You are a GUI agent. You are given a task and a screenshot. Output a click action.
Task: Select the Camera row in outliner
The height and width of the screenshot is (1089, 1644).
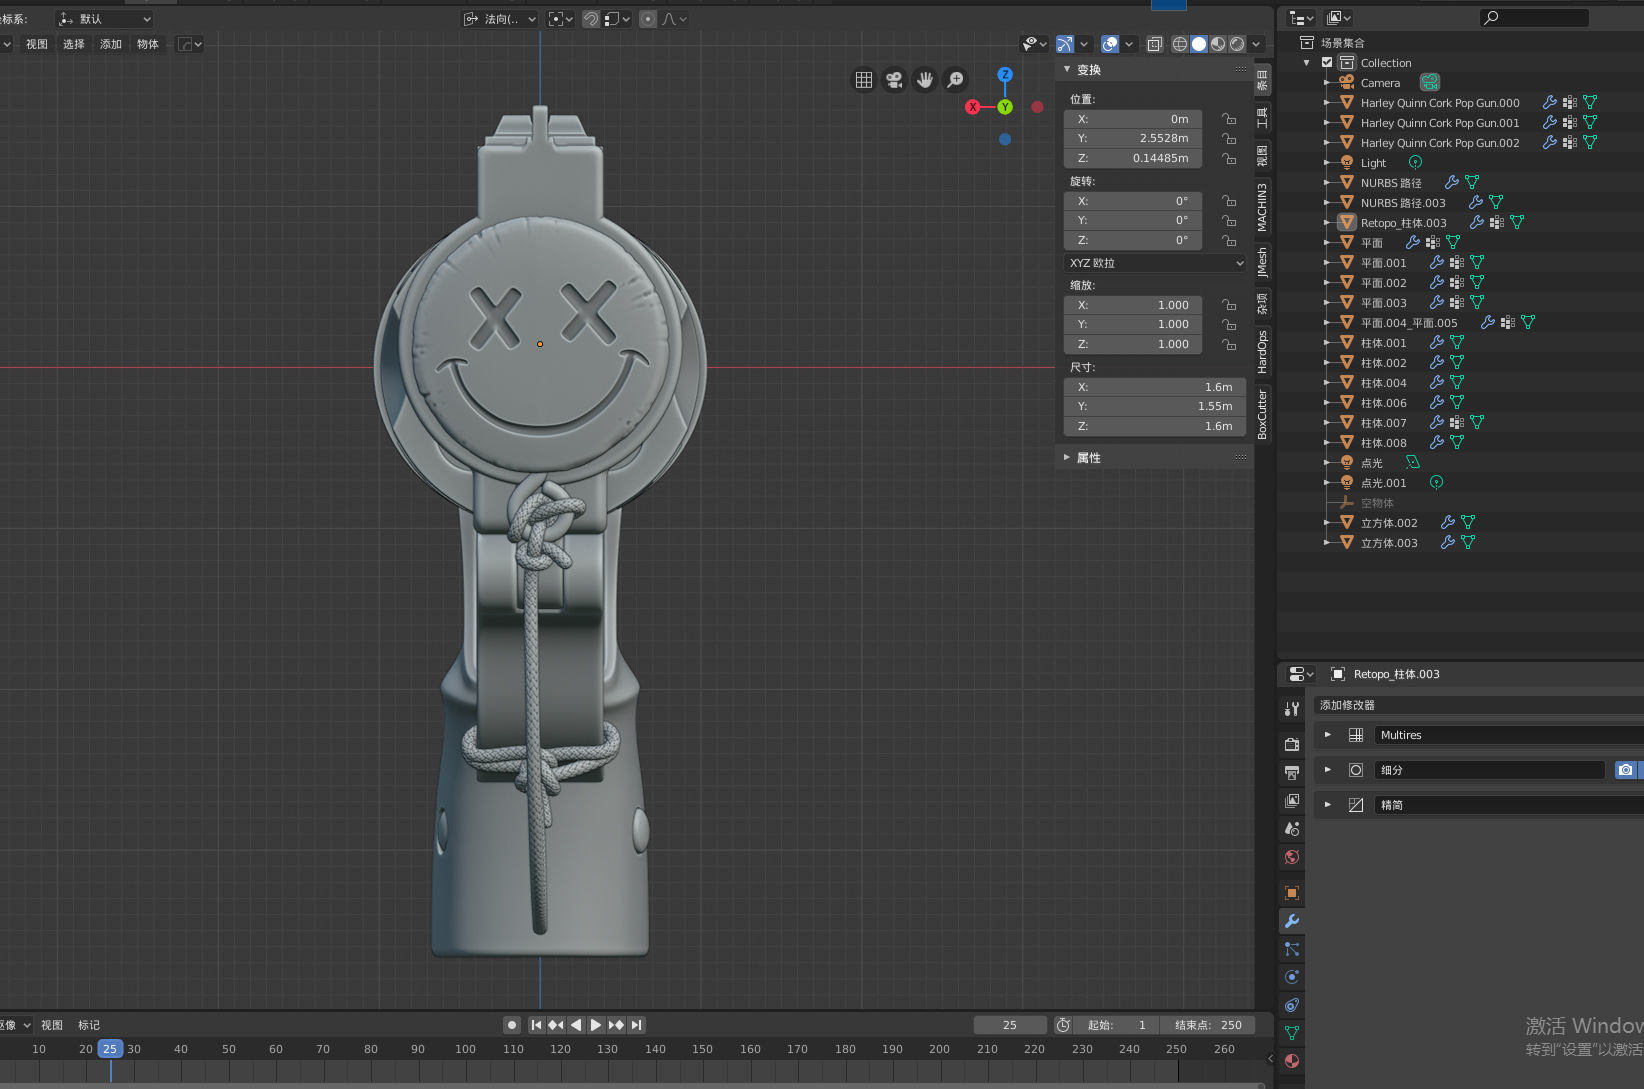coord(1380,83)
